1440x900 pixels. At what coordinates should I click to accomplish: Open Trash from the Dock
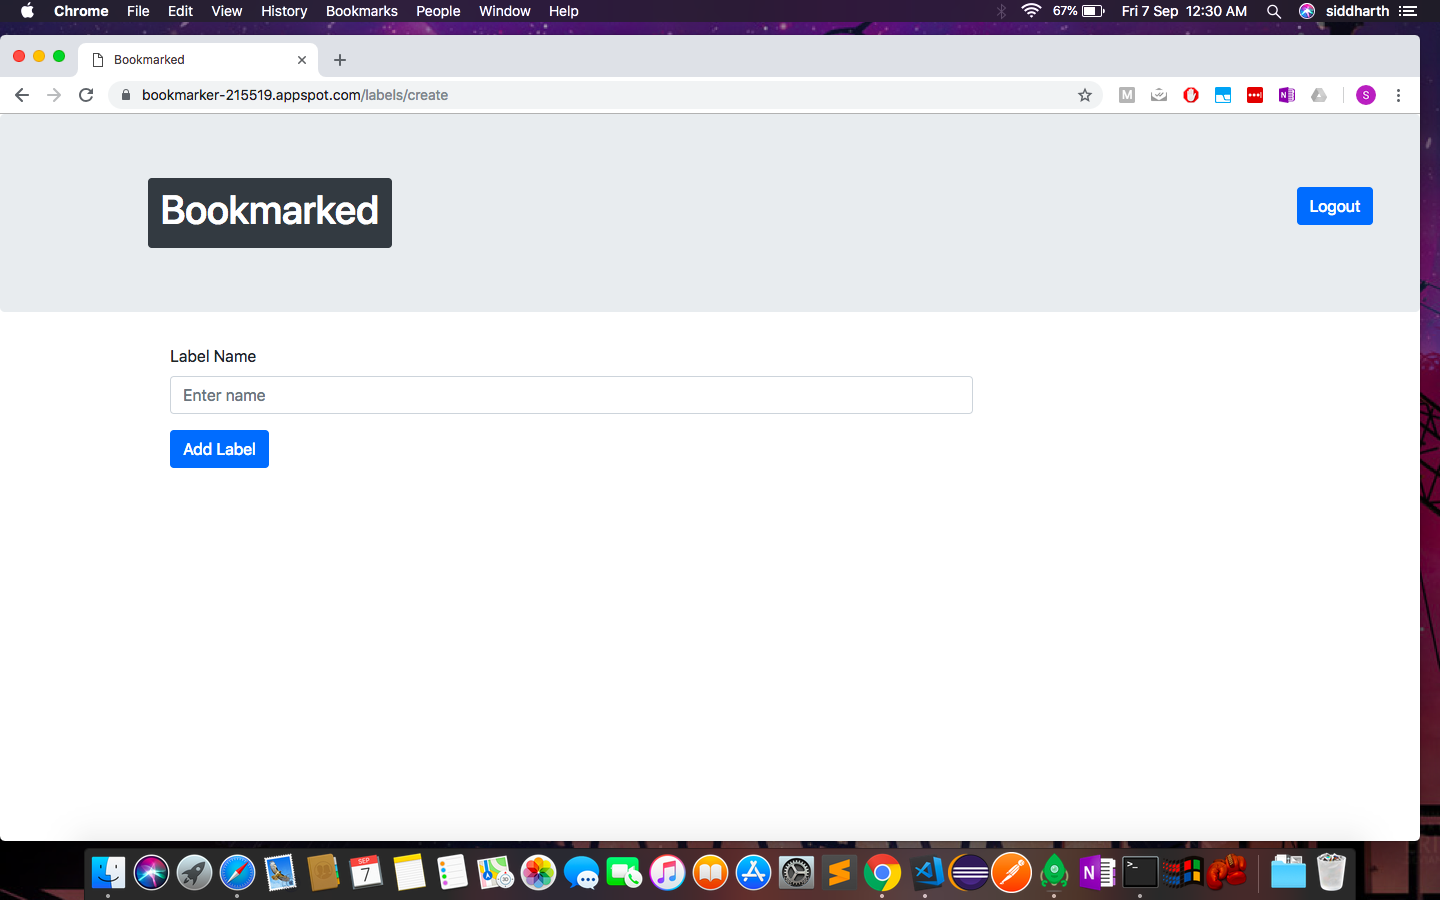pyautogui.click(x=1331, y=873)
